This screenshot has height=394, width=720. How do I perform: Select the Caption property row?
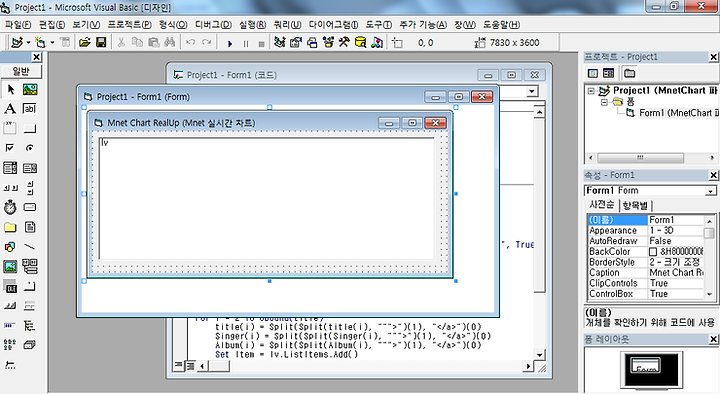point(646,273)
